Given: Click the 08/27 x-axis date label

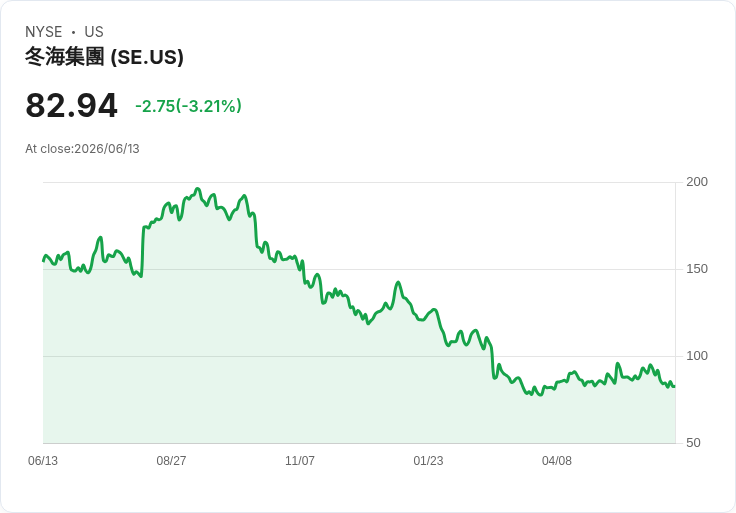Looking at the screenshot, I should coord(171,460).
